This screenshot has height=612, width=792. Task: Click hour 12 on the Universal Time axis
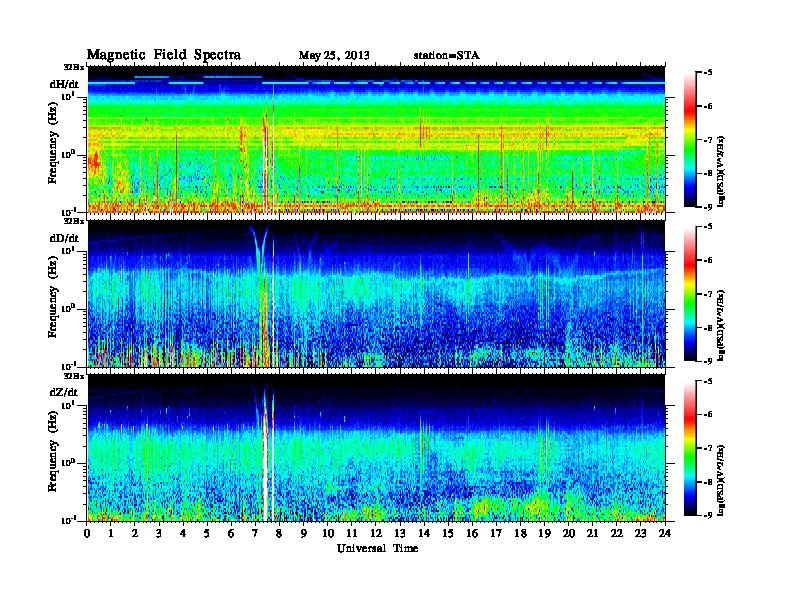(x=376, y=533)
